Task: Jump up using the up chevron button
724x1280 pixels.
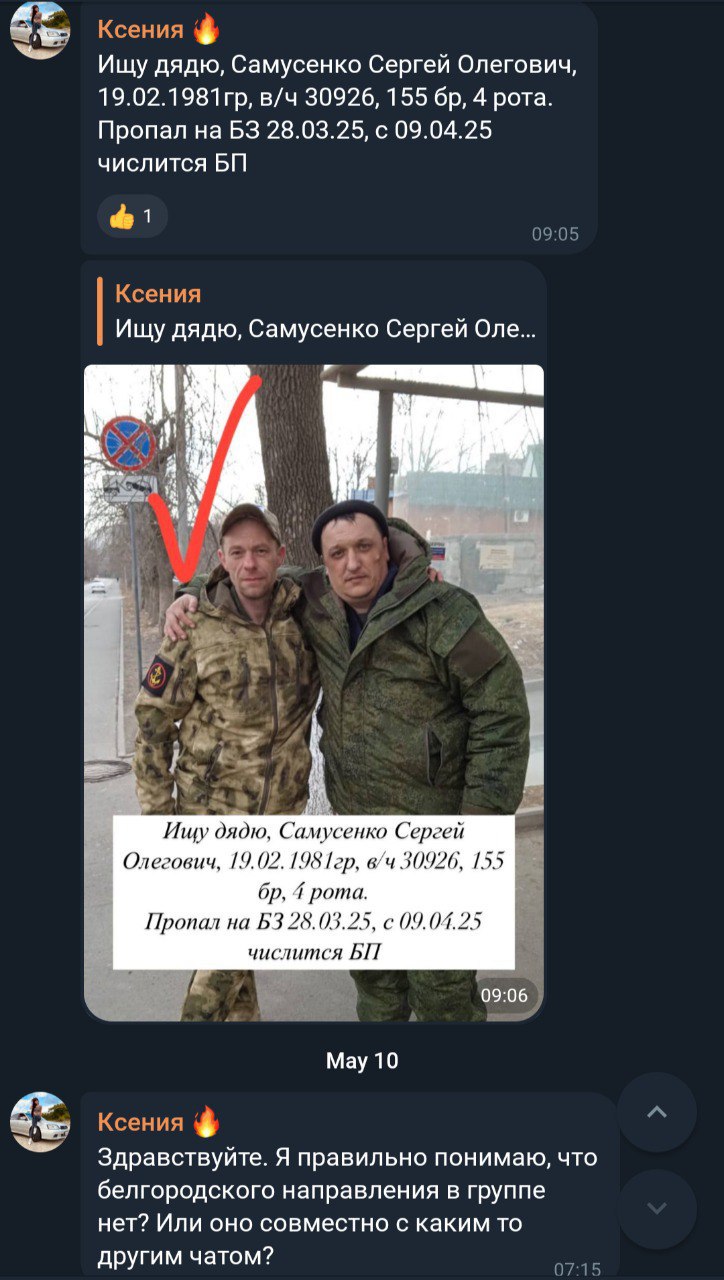Action: click(x=657, y=1112)
